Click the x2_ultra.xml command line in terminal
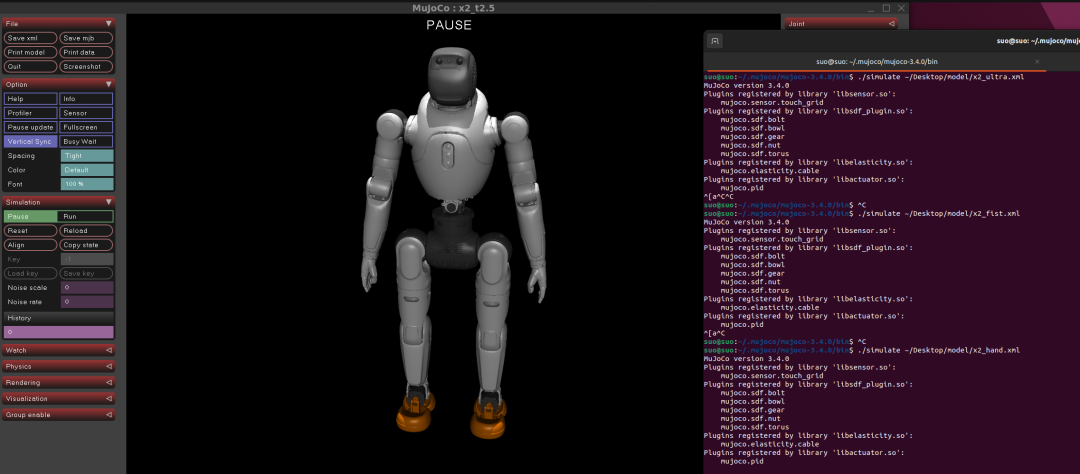 click(864, 76)
